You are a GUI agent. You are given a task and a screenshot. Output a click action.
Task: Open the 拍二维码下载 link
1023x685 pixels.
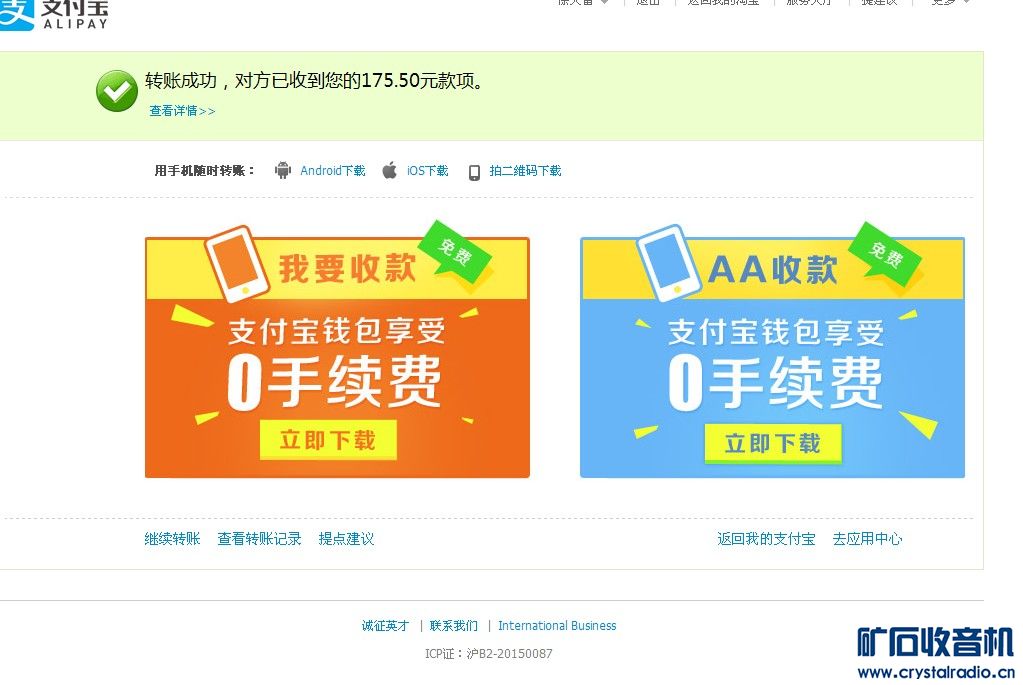[525, 170]
